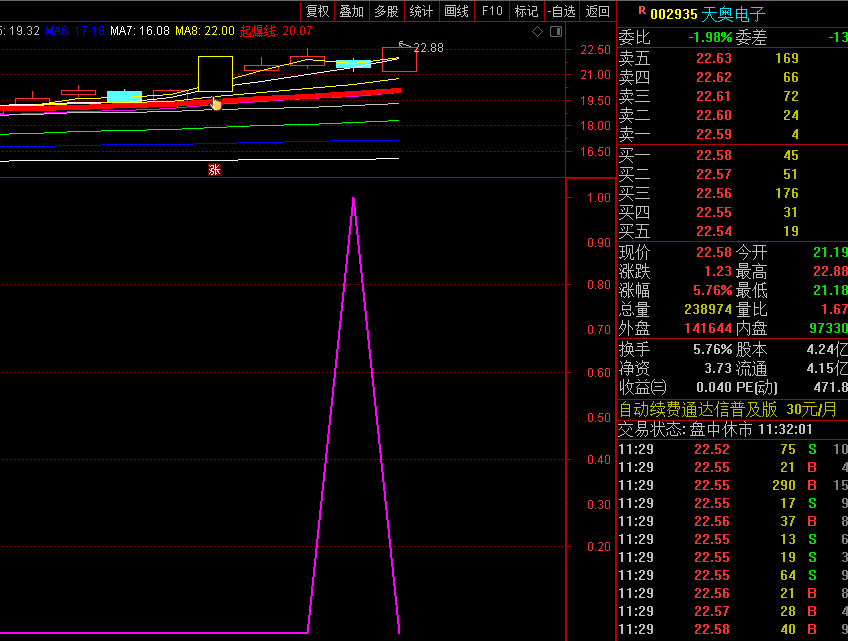This screenshot has width=848, height=641.
Task: Select stock name 天奥电子
Action: pyautogui.click(x=733, y=14)
